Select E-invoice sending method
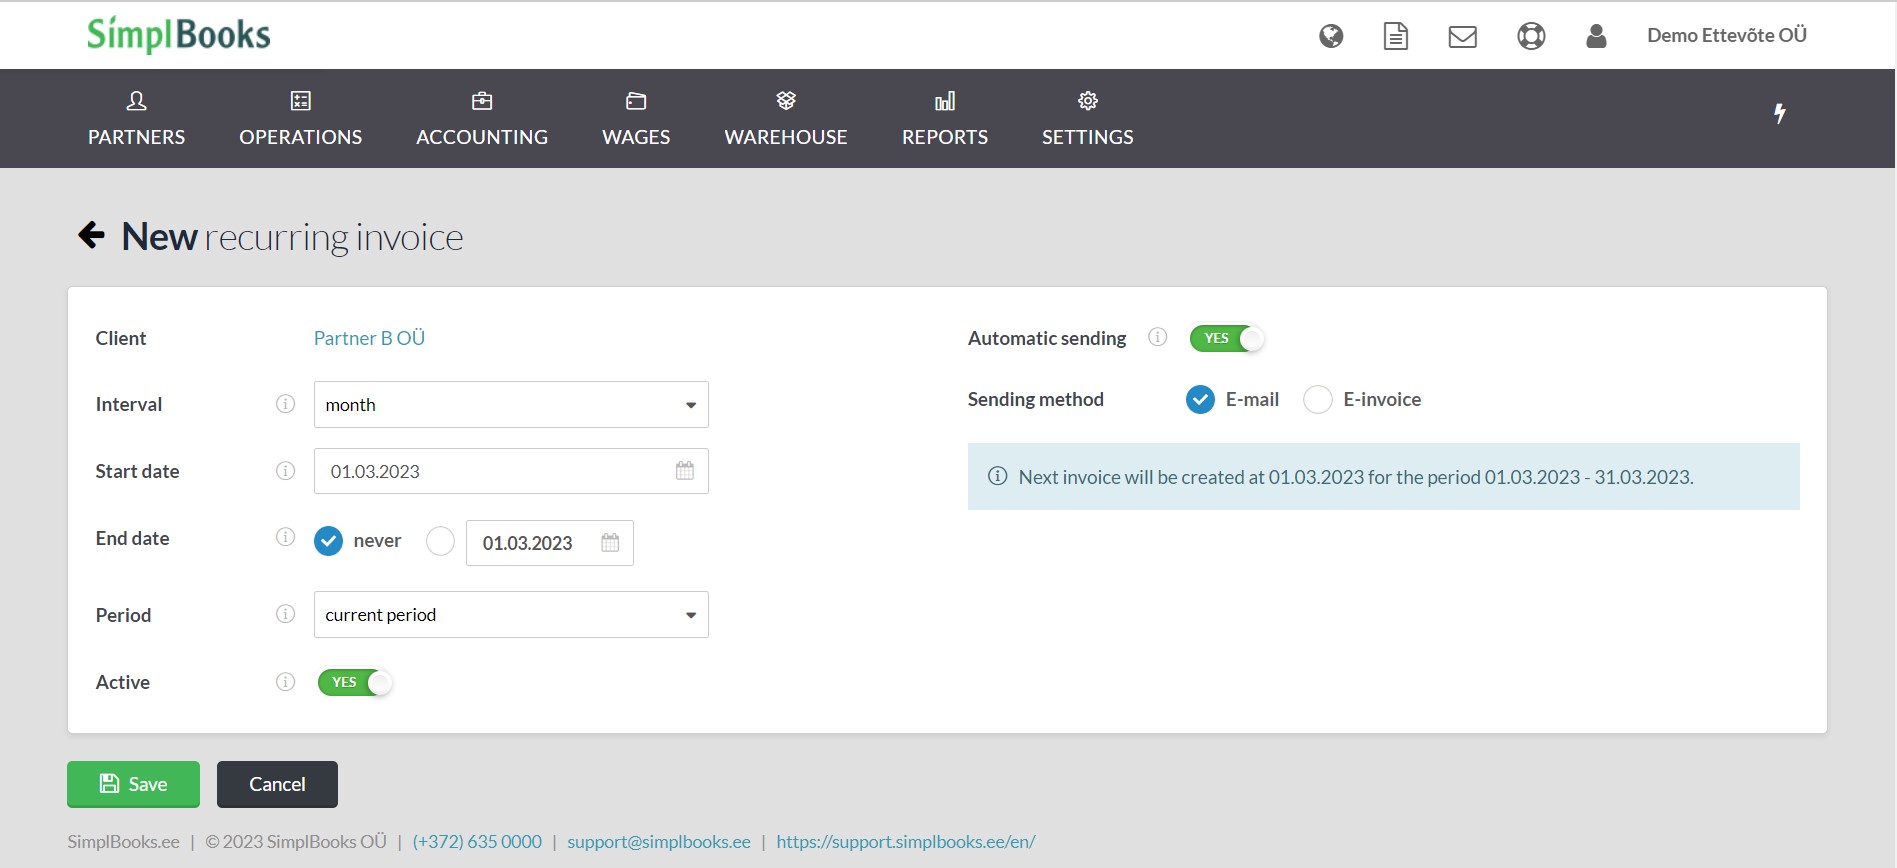This screenshot has width=1897, height=868. point(1317,399)
